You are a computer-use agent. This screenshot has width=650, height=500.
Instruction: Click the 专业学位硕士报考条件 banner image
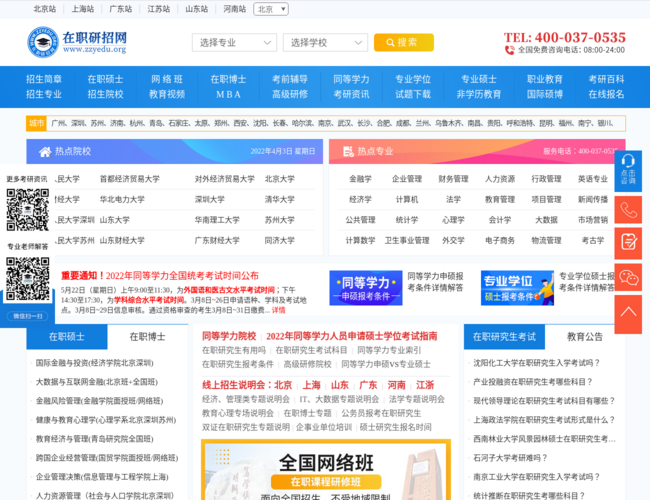click(x=517, y=288)
